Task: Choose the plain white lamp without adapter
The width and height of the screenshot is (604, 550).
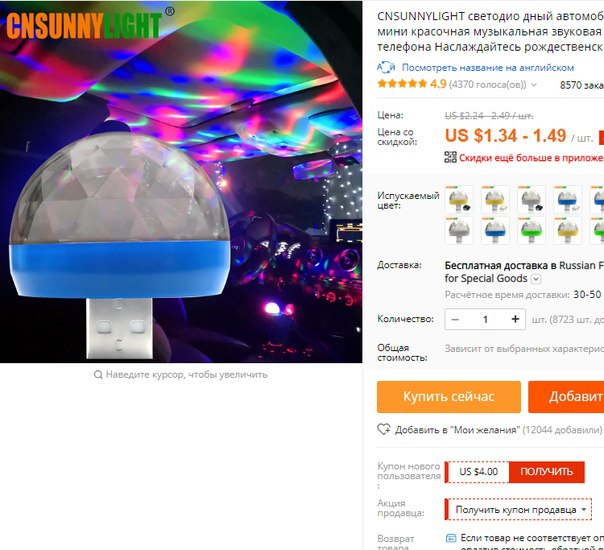Action: point(459,230)
